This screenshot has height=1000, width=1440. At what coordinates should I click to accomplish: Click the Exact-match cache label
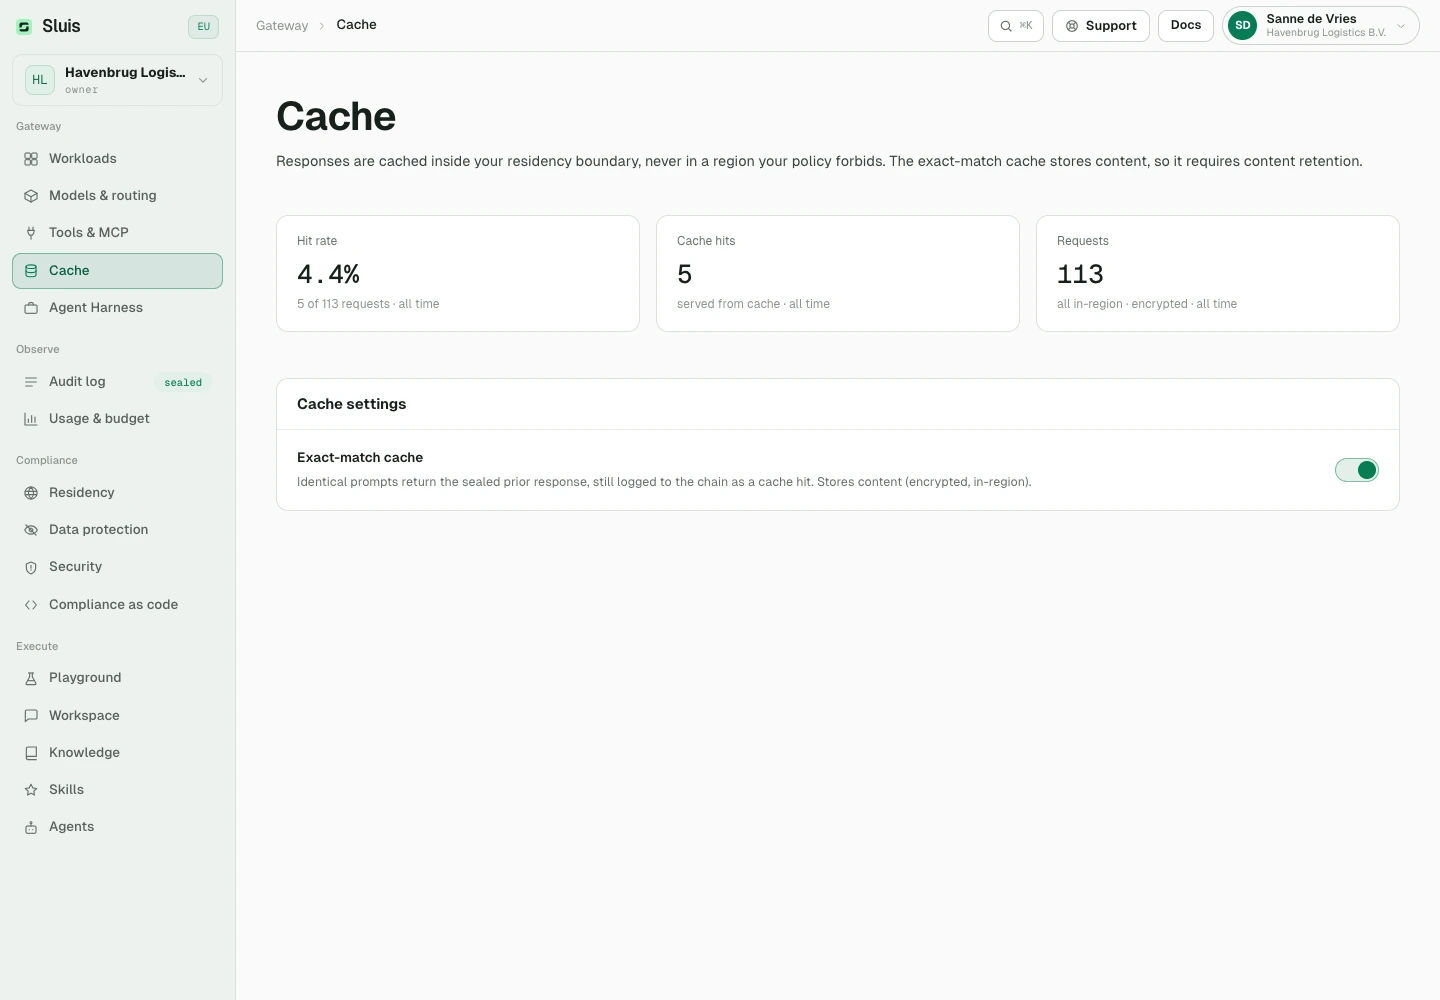pos(360,457)
